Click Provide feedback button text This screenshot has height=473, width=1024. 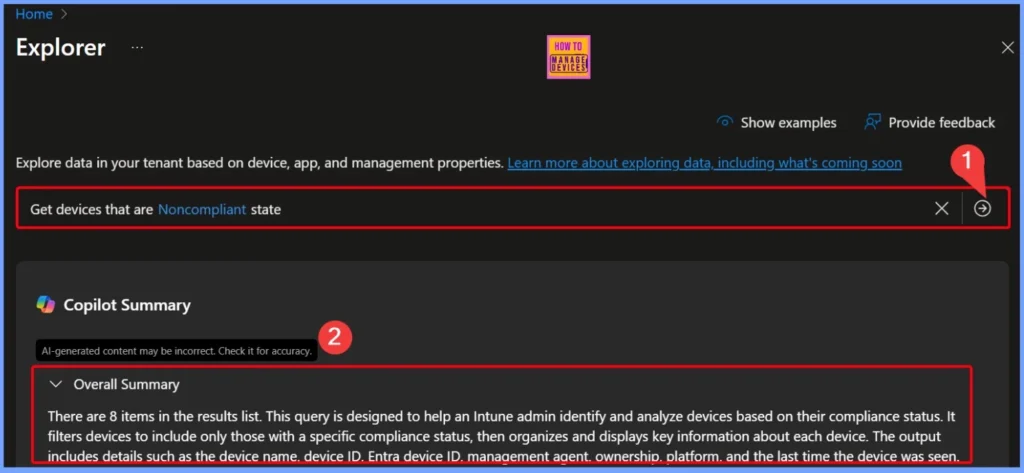pos(942,123)
